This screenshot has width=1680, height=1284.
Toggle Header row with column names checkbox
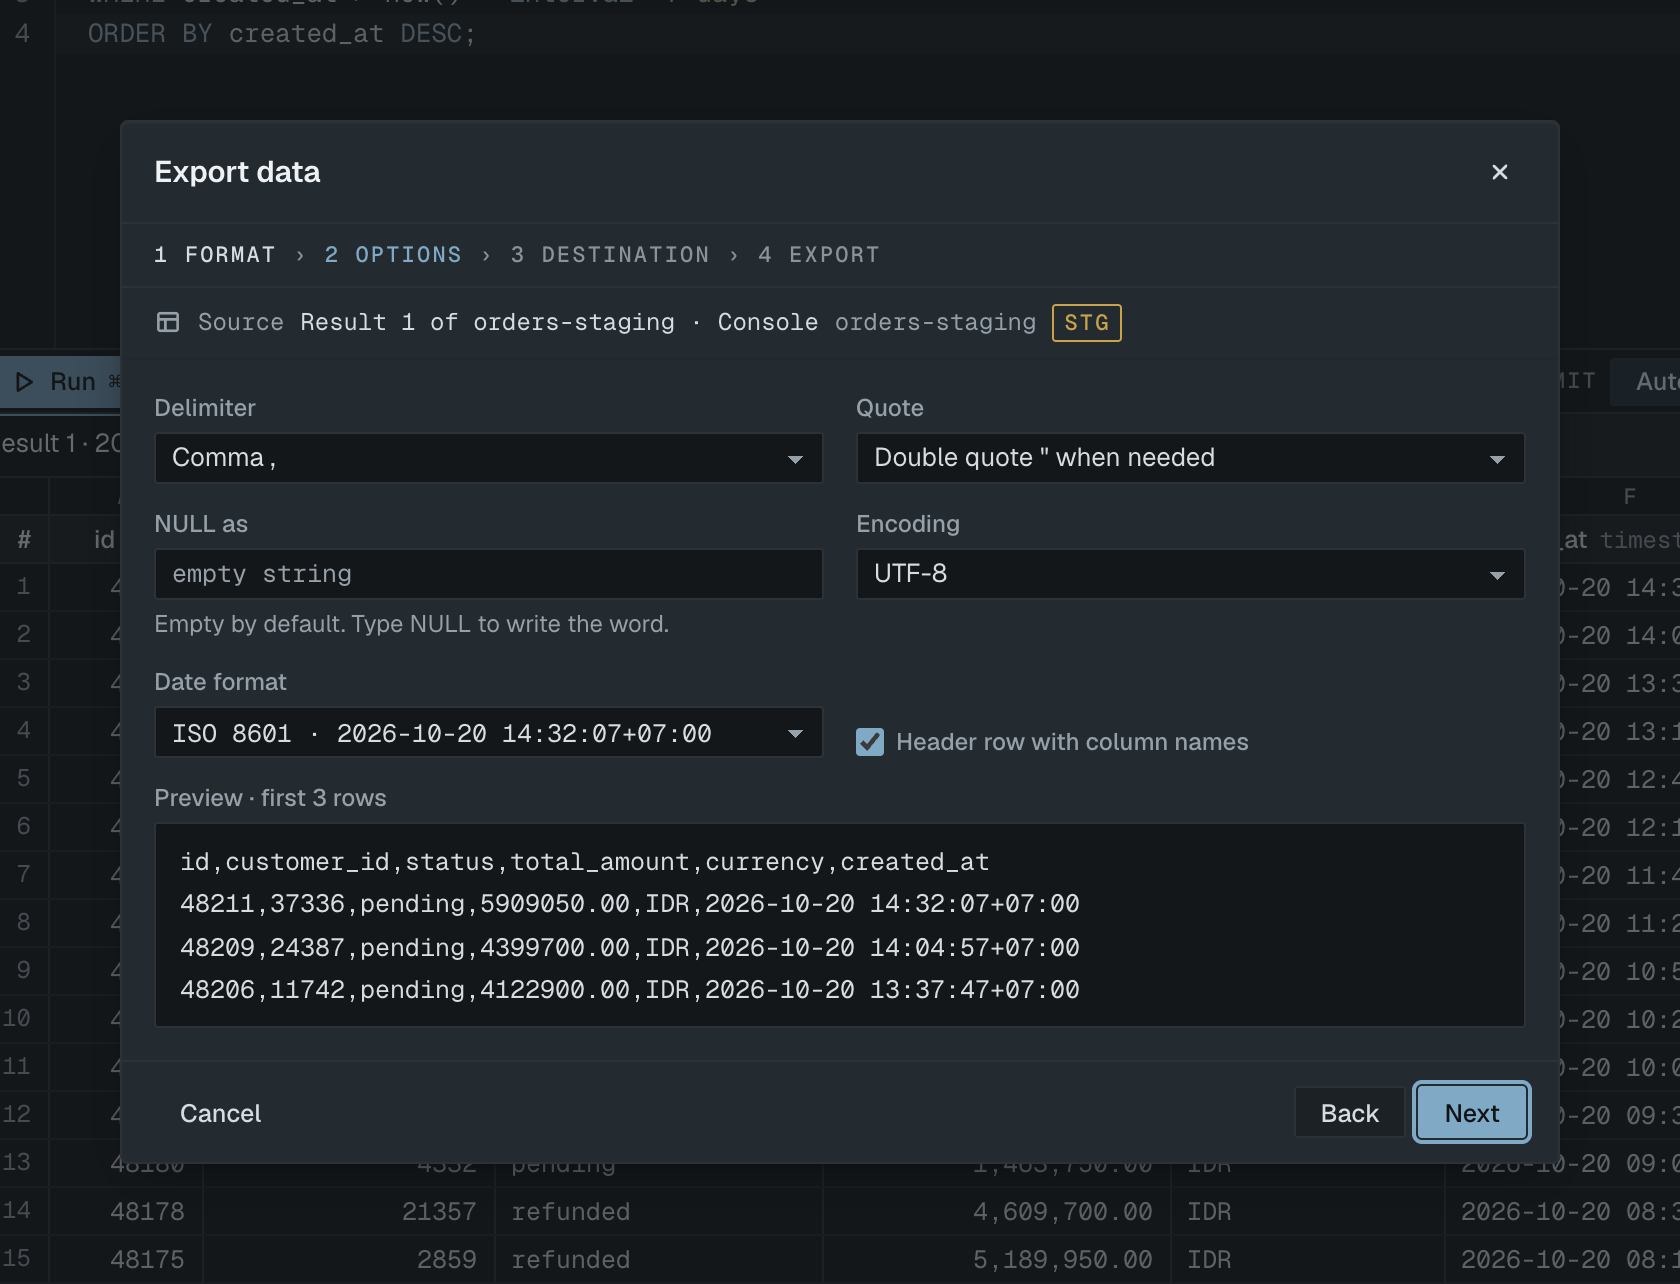pos(870,742)
